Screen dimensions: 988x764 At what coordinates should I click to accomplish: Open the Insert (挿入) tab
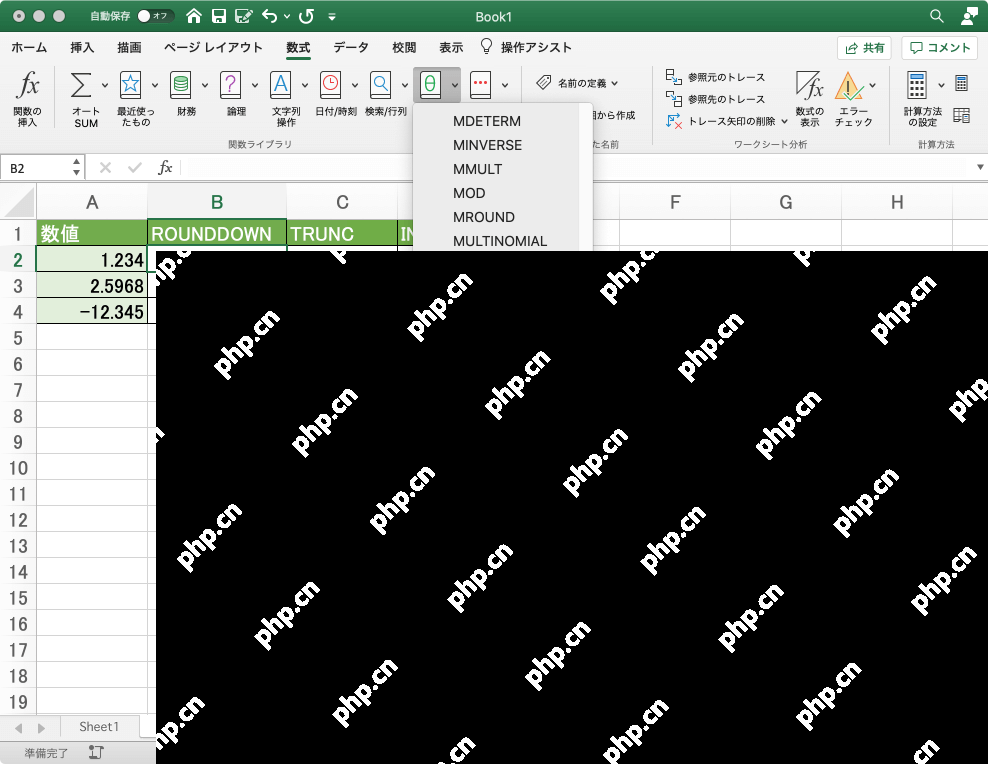coord(82,47)
